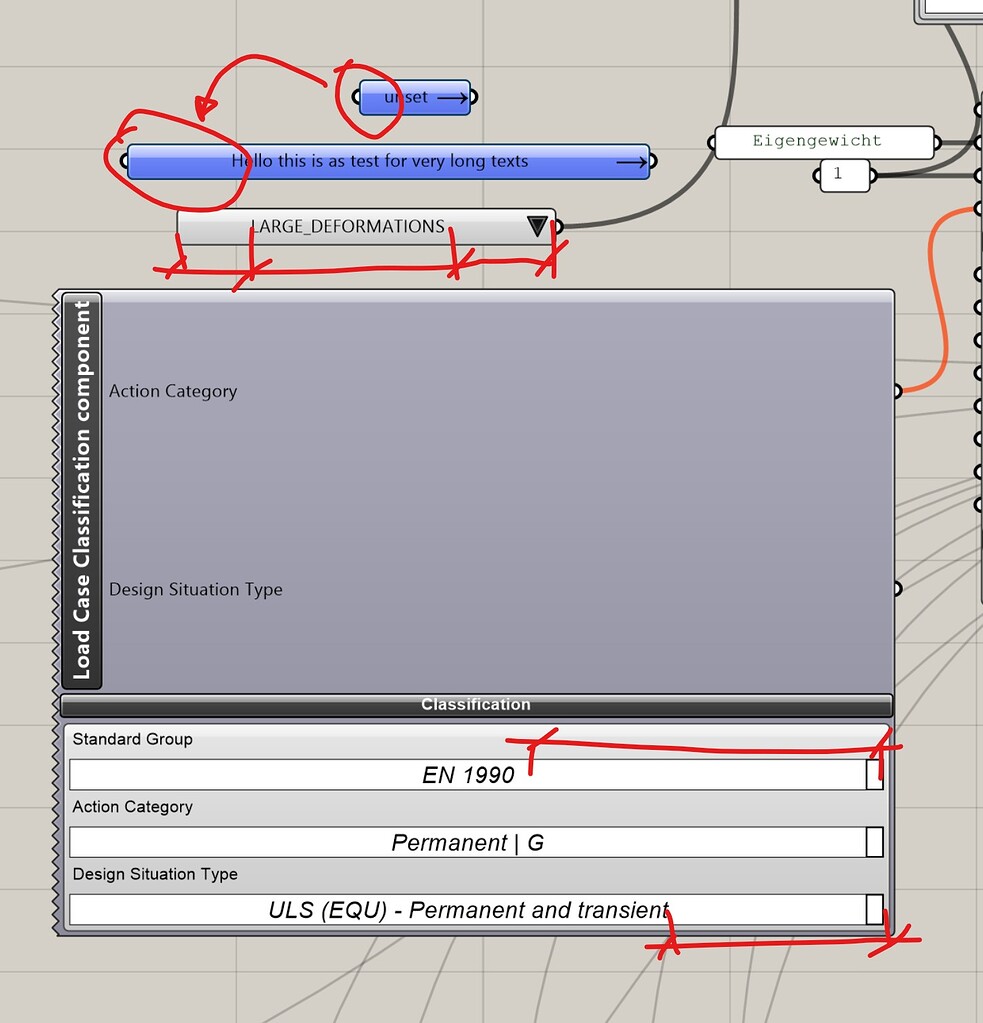Viewport: 983px width, 1023px height.
Task: Open the selector button beside ULS (EQU) field
Action: click(x=872, y=910)
